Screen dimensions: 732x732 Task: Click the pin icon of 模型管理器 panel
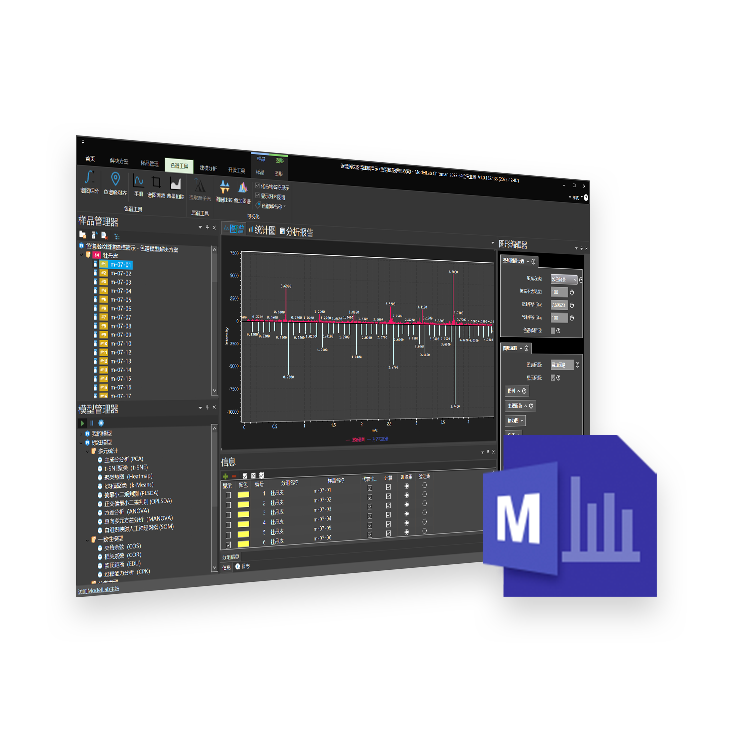(207, 408)
